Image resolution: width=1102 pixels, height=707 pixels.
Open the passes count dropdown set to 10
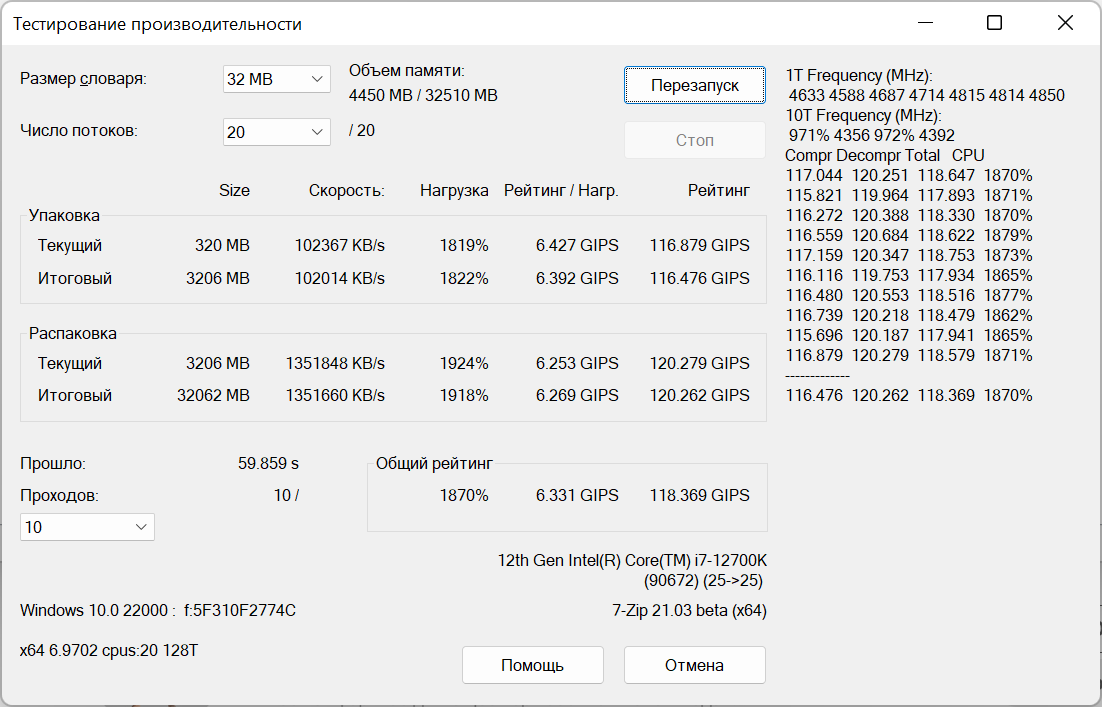[x=87, y=527]
